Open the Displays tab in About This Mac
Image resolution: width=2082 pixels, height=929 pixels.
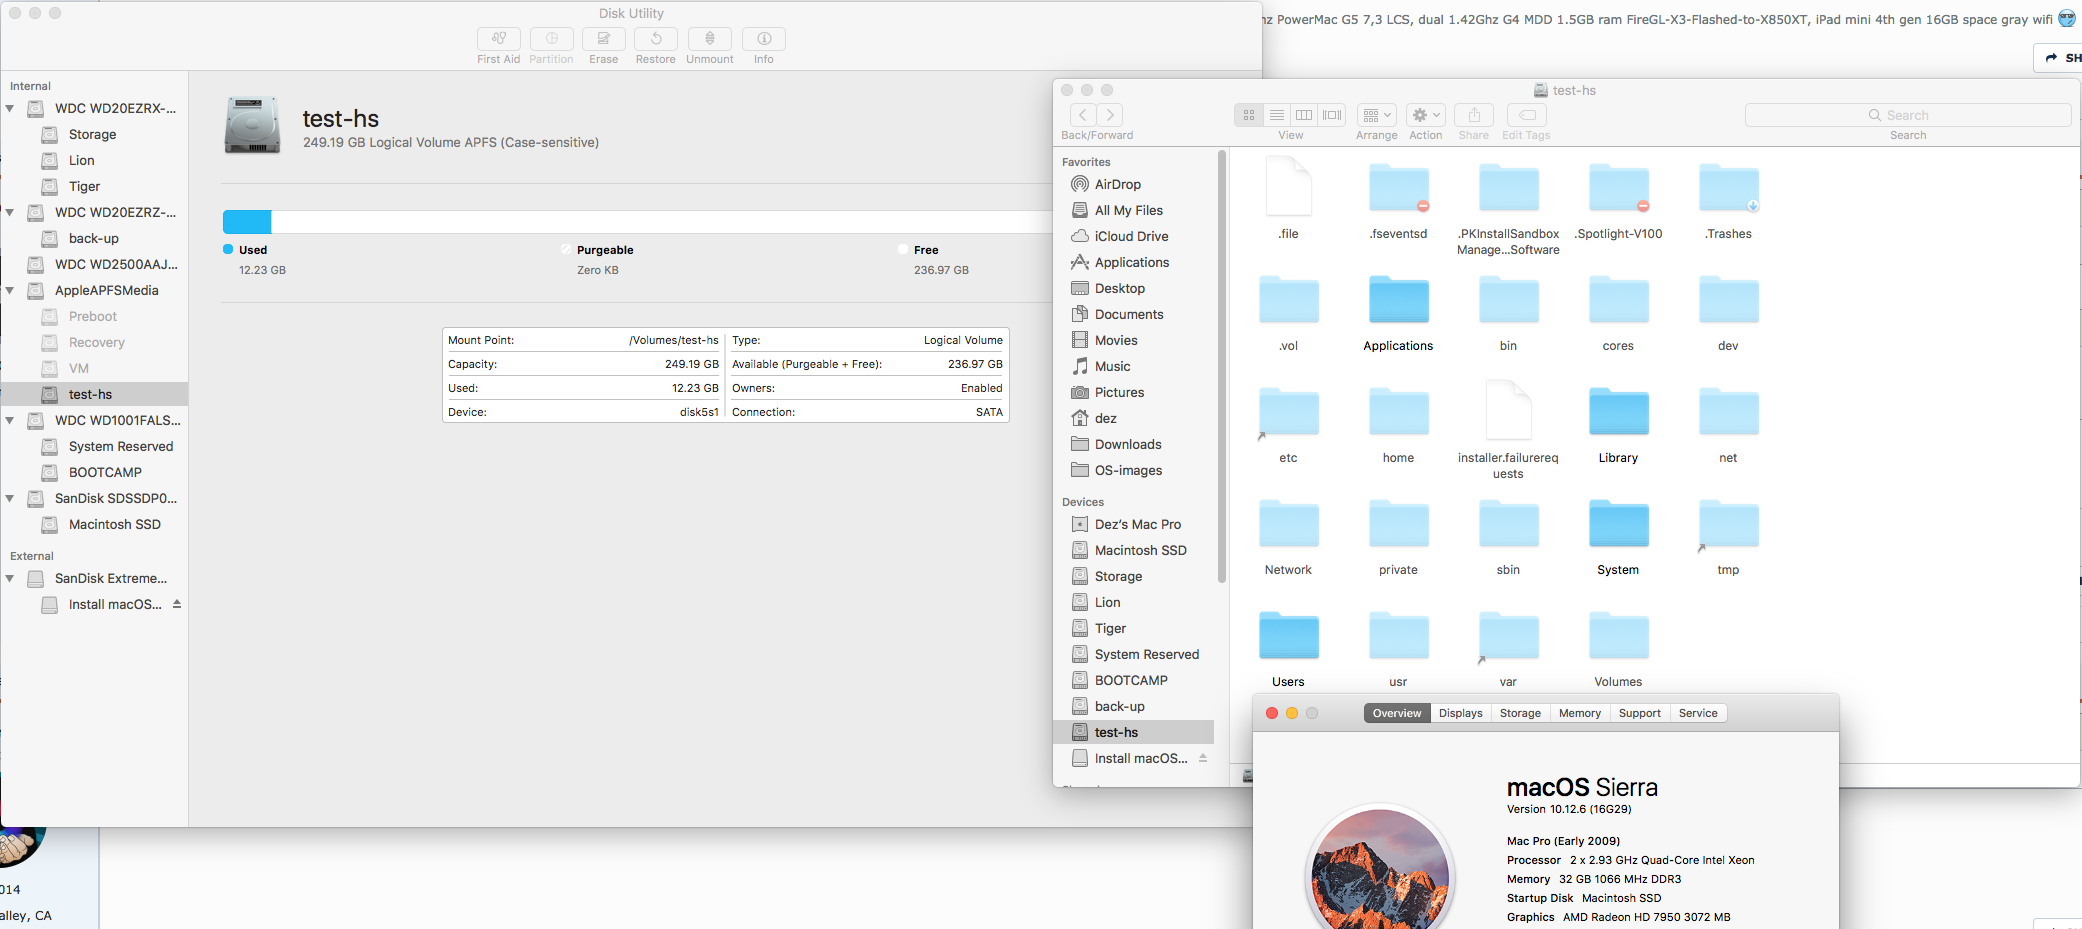(1460, 713)
